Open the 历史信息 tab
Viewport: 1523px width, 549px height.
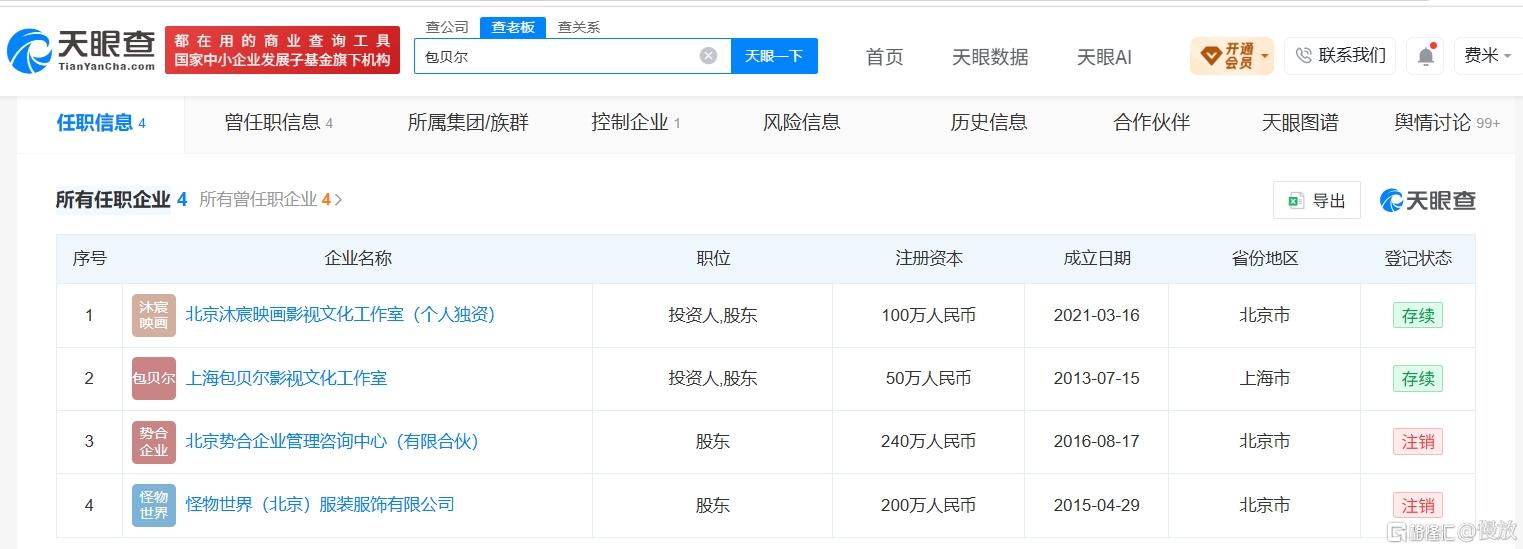989,123
